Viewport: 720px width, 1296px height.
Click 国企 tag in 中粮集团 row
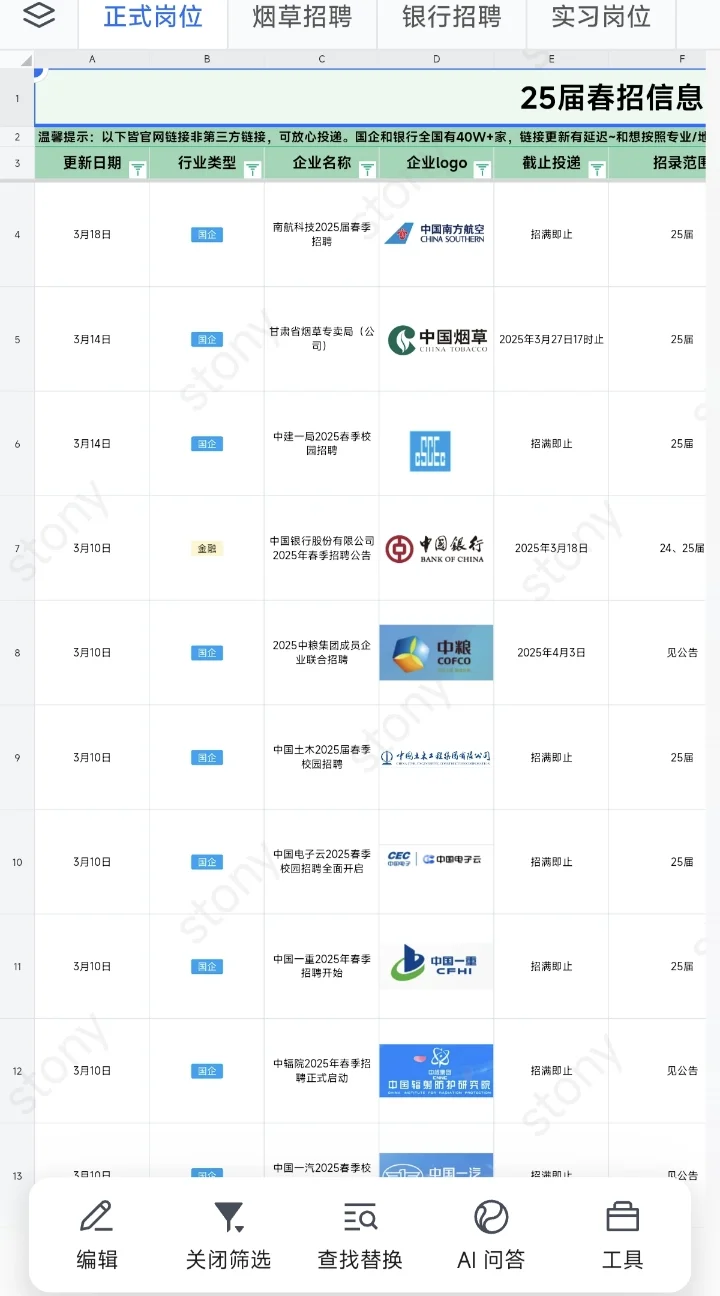(x=207, y=652)
